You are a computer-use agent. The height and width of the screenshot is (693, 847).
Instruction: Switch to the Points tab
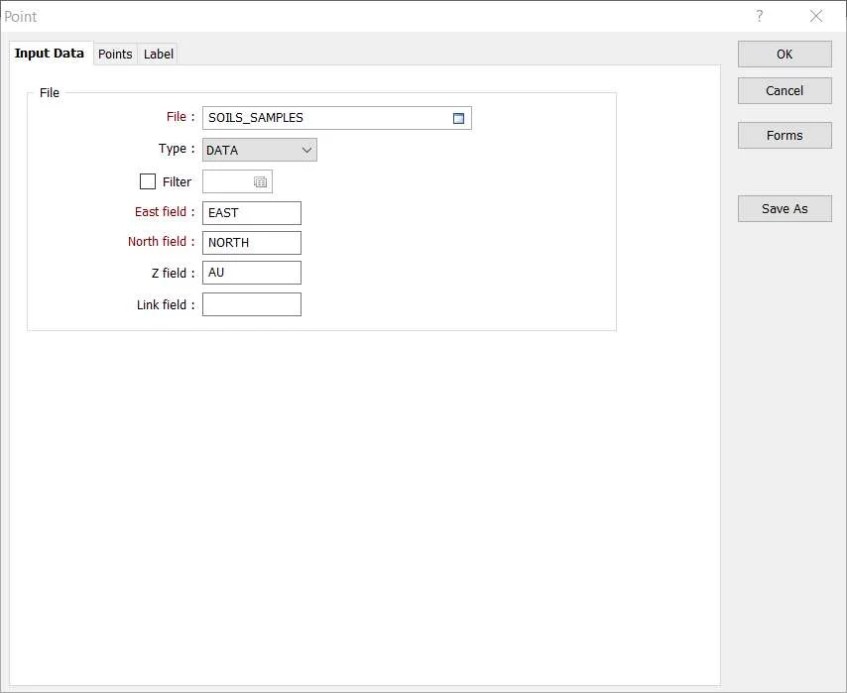115,54
